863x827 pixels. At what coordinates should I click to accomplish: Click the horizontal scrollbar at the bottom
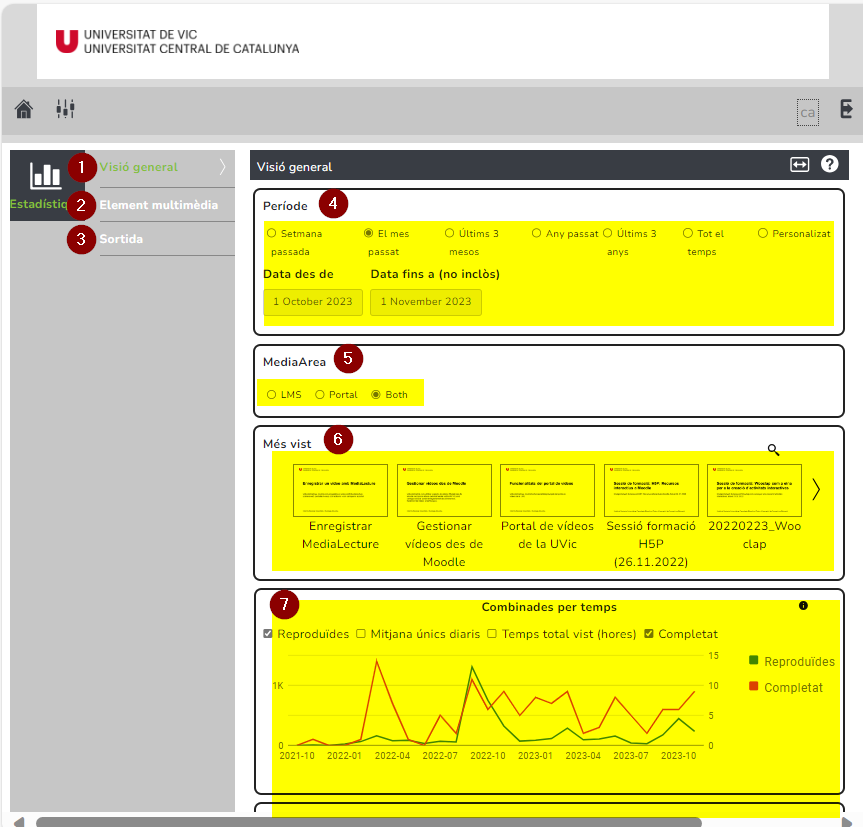coord(369,822)
